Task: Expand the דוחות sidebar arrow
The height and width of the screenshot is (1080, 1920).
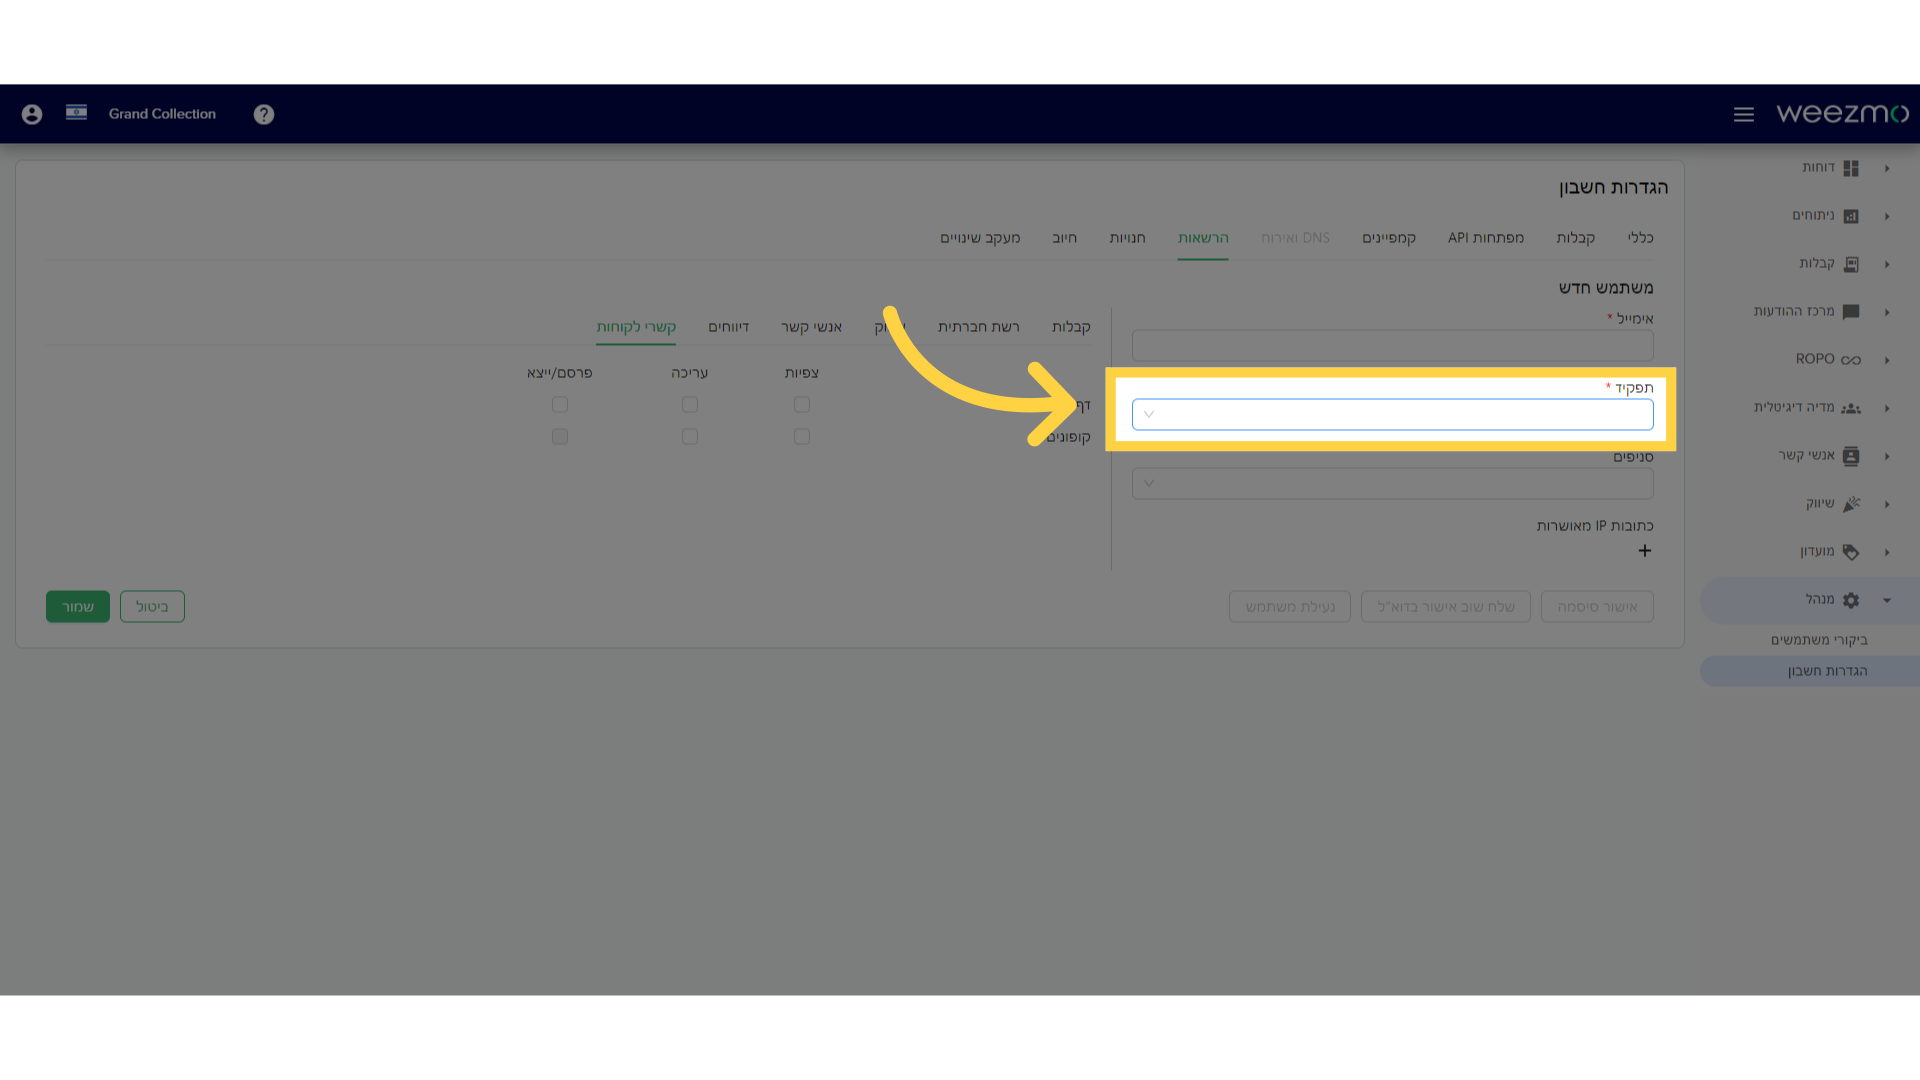Action: 1887,168
